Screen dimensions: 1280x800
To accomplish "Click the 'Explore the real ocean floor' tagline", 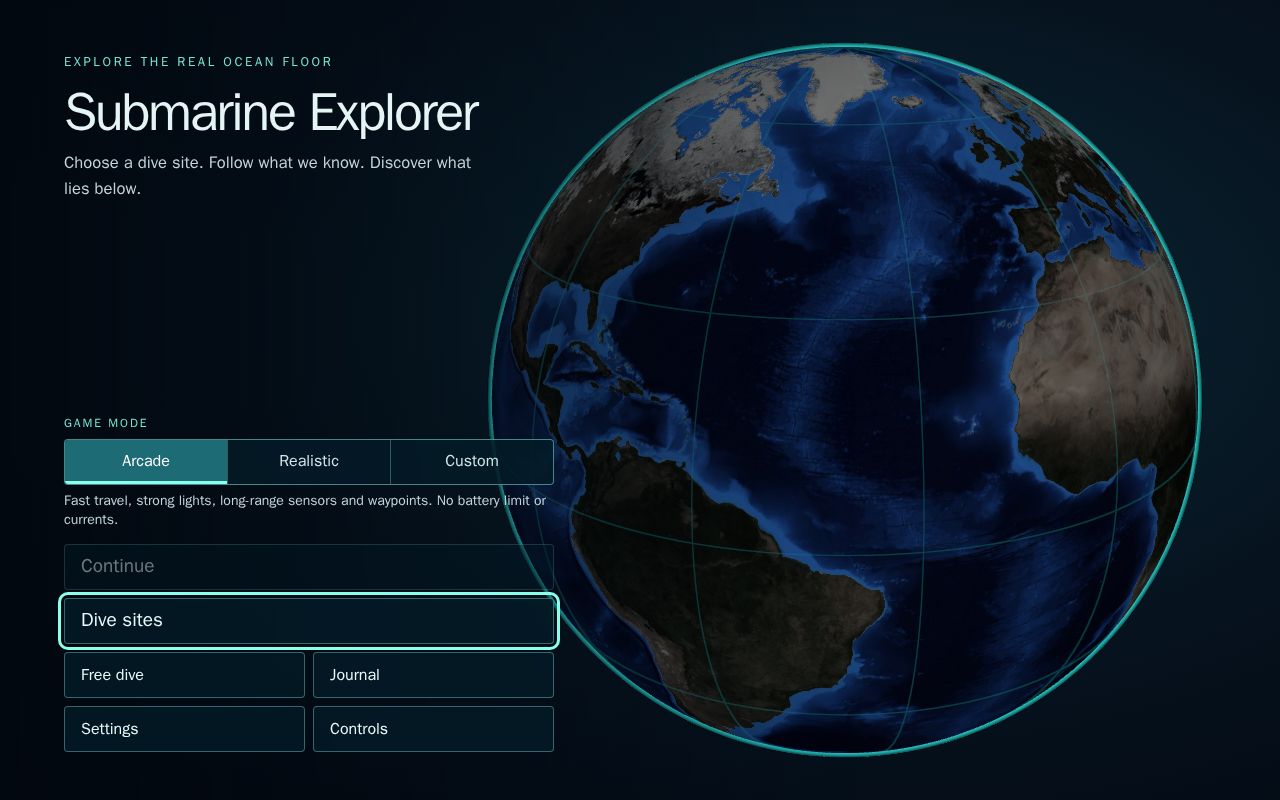I will click(198, 62).
